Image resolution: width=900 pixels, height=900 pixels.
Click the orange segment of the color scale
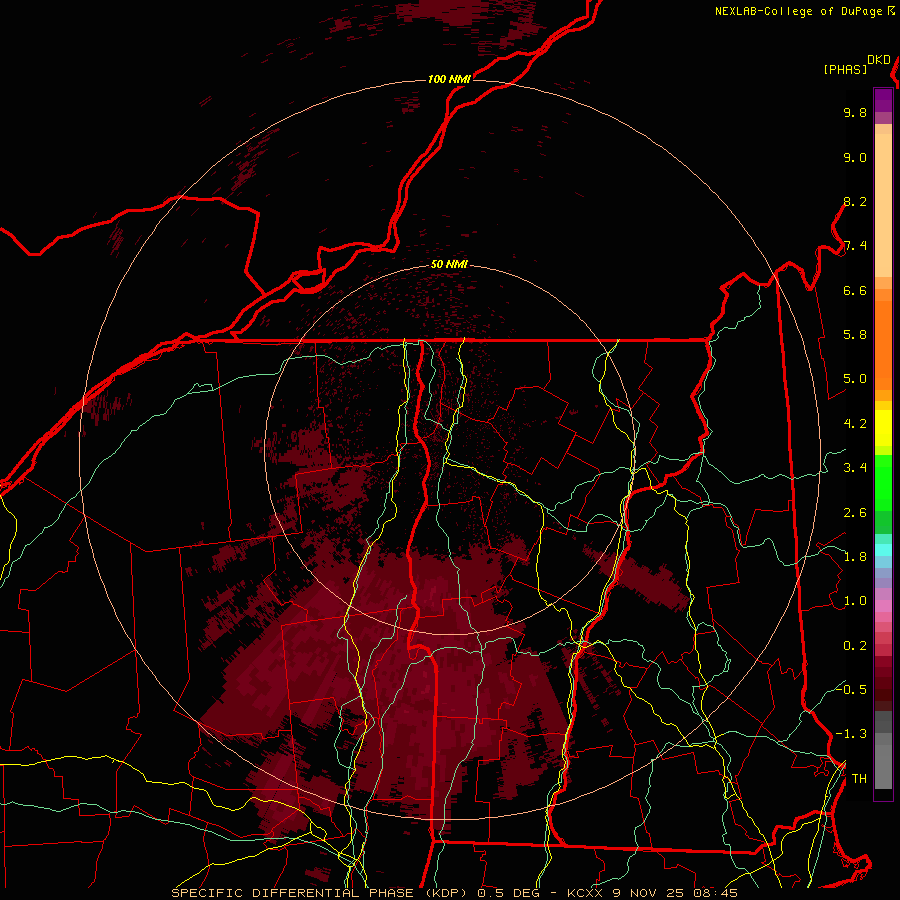coord(883,344)
